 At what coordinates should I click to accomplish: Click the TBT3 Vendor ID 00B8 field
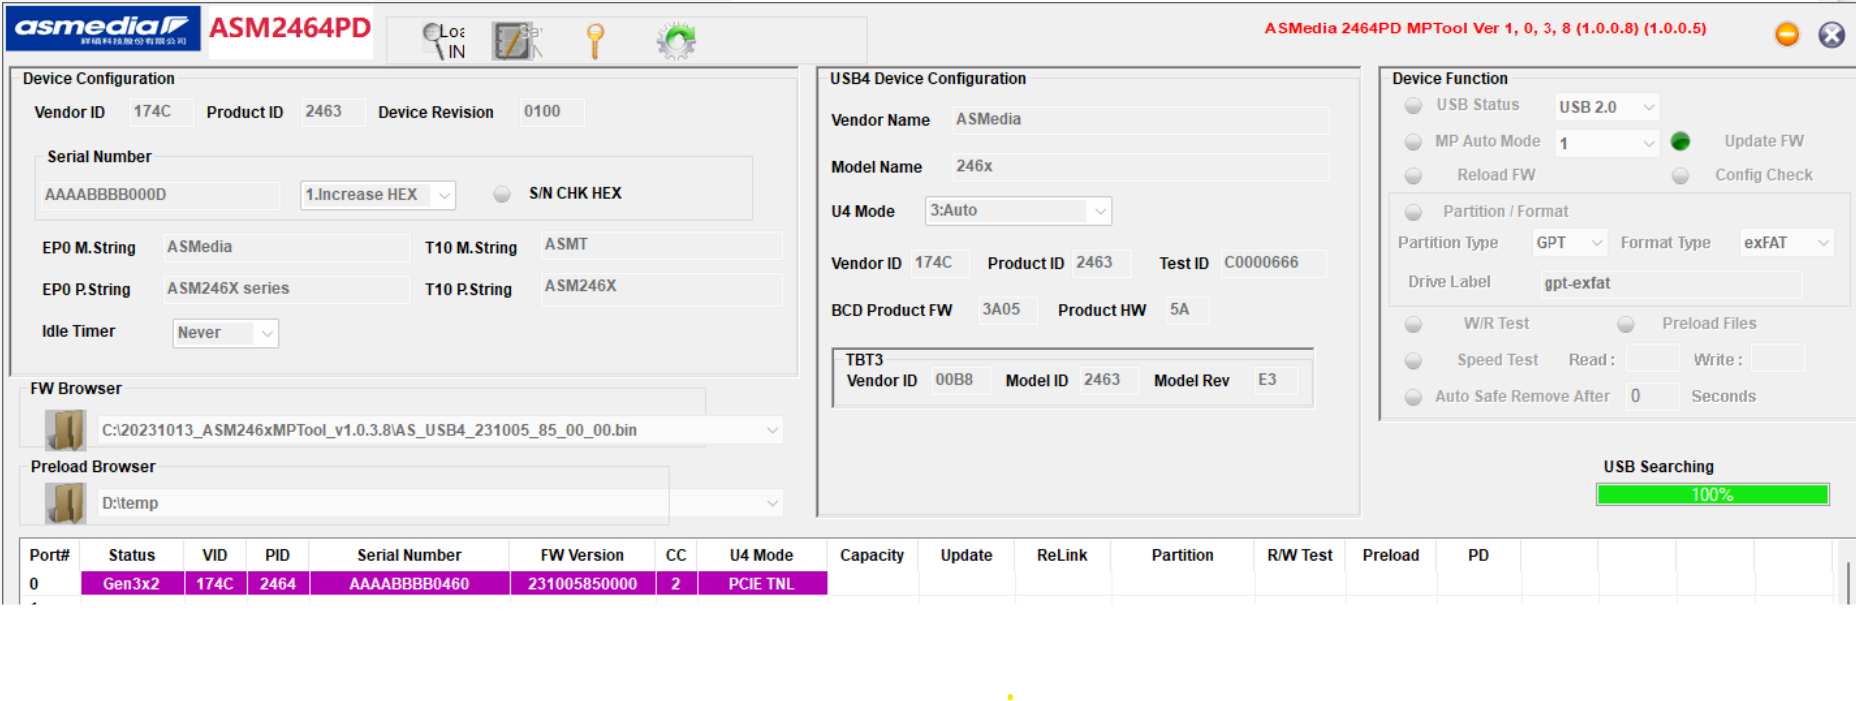pos(960,380)
